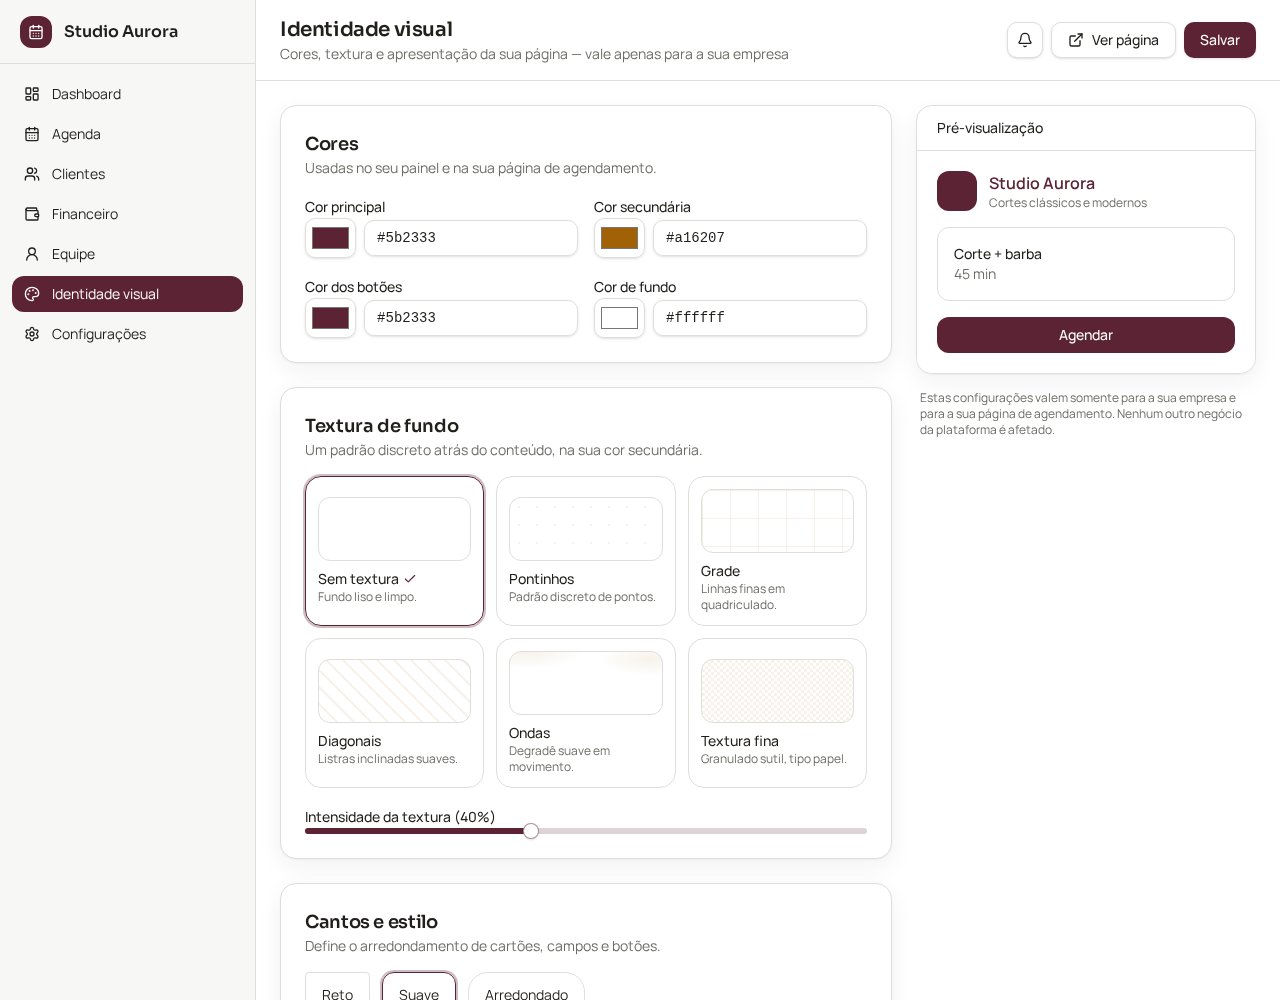Viewport: 1280px width, 1000px height.
Task: Click the Intensidade da textura slider handle
Action: pyautogui.click(x=531, y=831)
